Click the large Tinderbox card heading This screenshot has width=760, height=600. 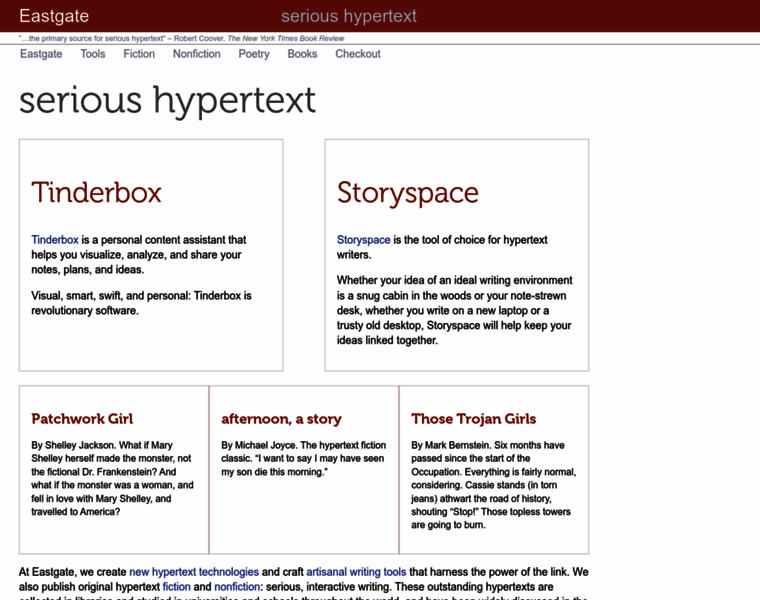click(x=96, y=192)
